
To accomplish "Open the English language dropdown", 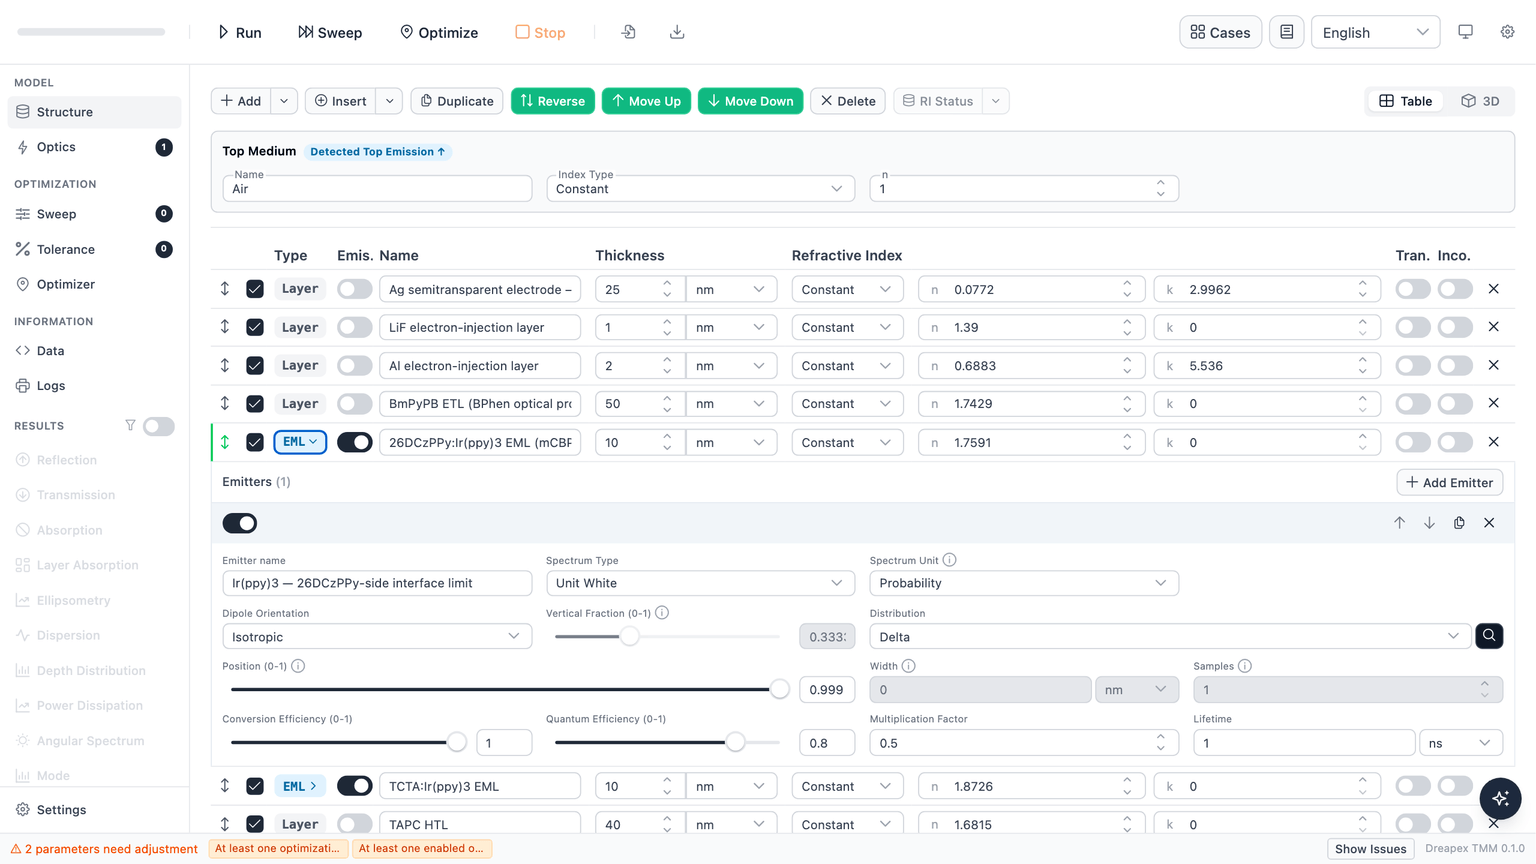I will pyautogui.click(x=1375, y=32).
